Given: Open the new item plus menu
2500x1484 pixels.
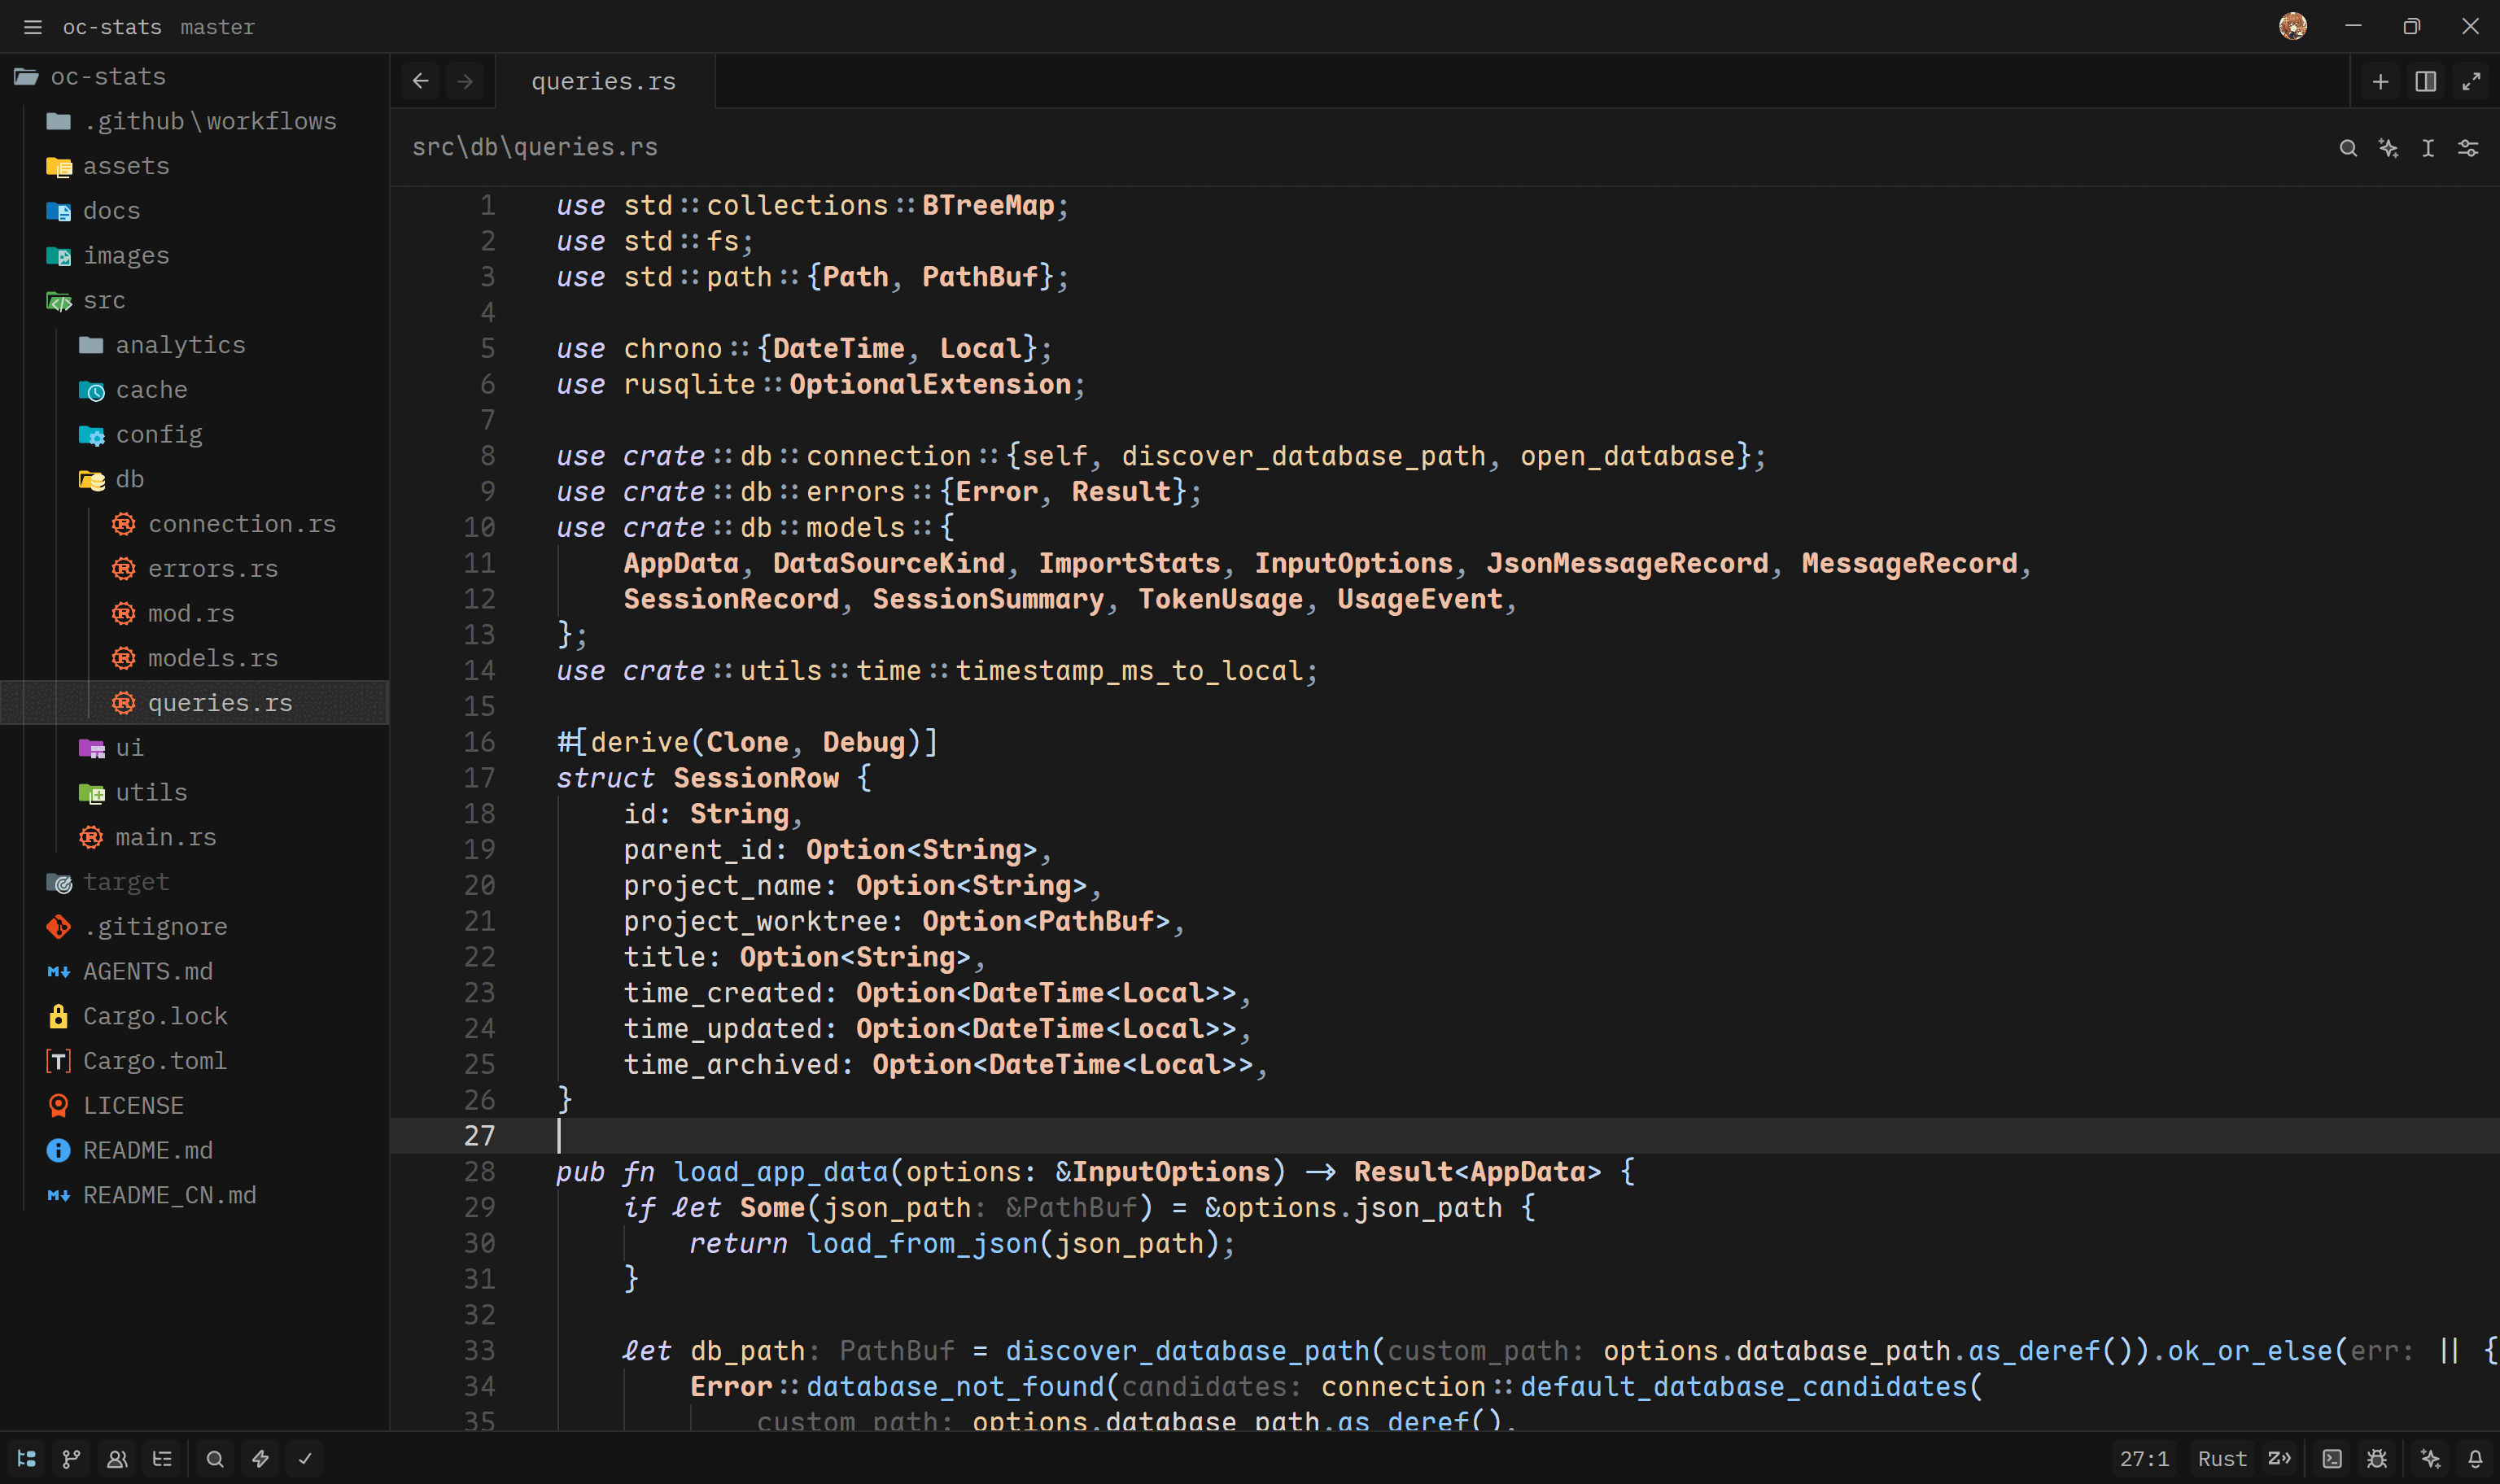Looking at the screenshot, I should pos(2381,81).
